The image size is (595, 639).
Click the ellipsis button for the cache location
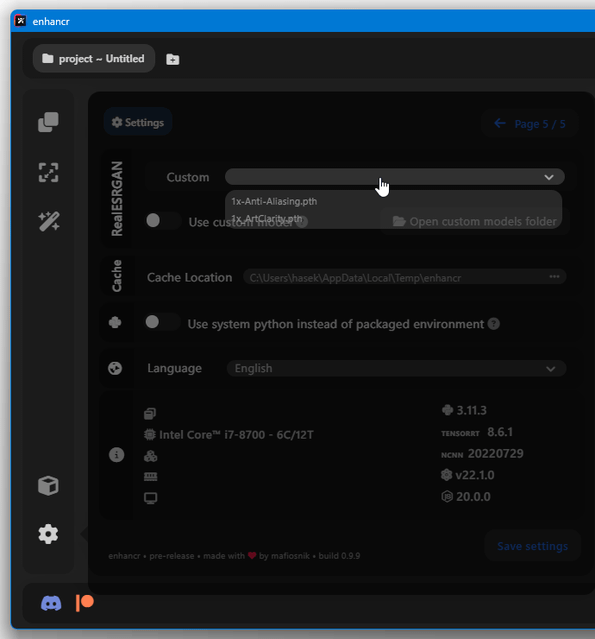(x=554, y=277)
